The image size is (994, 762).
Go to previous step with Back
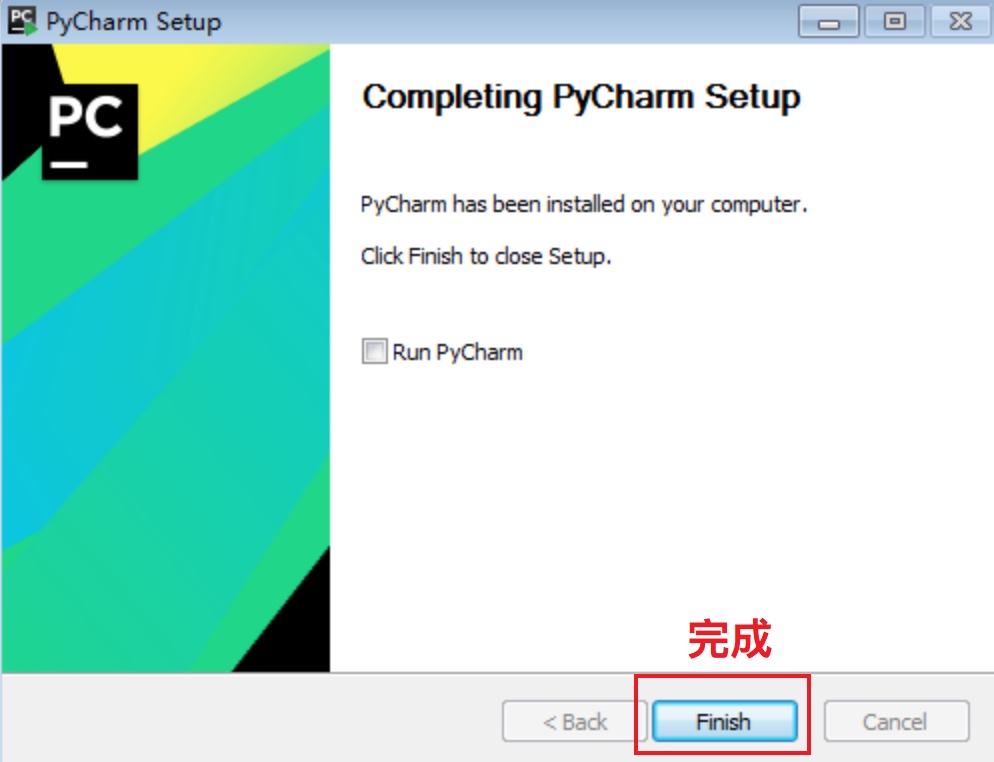pos(574,721)
